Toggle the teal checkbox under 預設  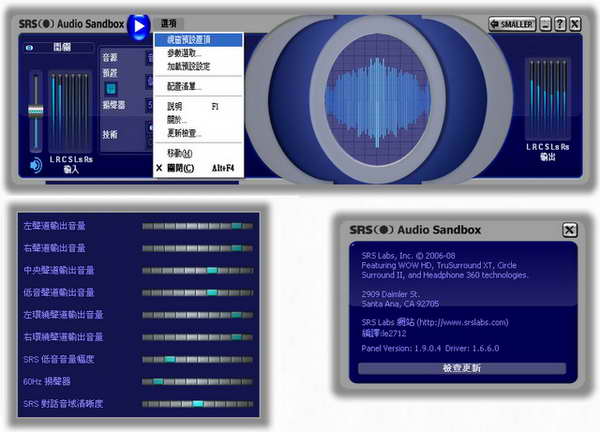click(x=110, y=90)
